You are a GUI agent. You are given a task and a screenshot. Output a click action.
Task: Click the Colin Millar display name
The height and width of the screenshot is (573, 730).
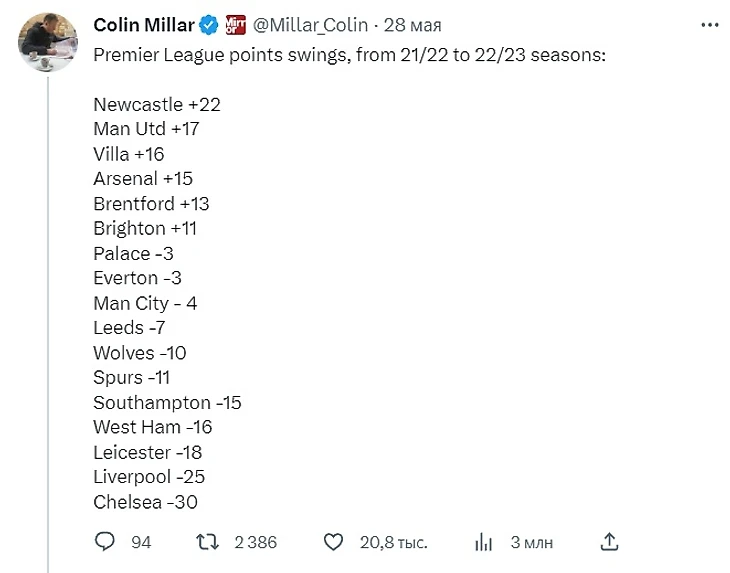point(143,25)
